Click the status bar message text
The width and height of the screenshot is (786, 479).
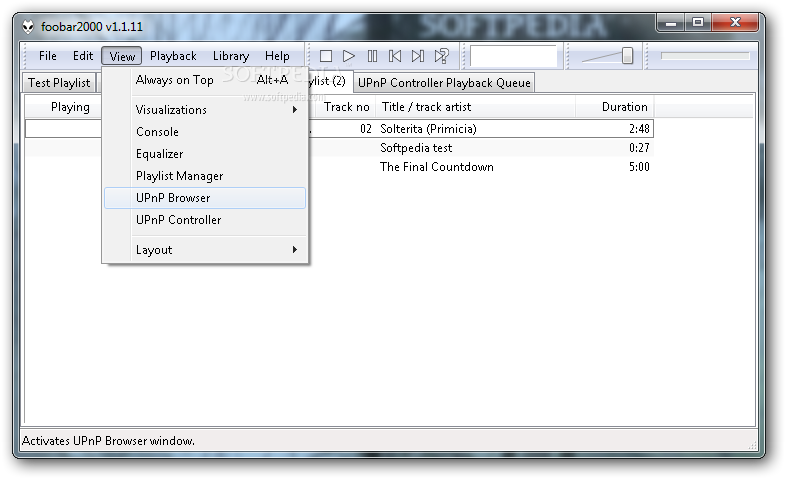pos(108,441)
